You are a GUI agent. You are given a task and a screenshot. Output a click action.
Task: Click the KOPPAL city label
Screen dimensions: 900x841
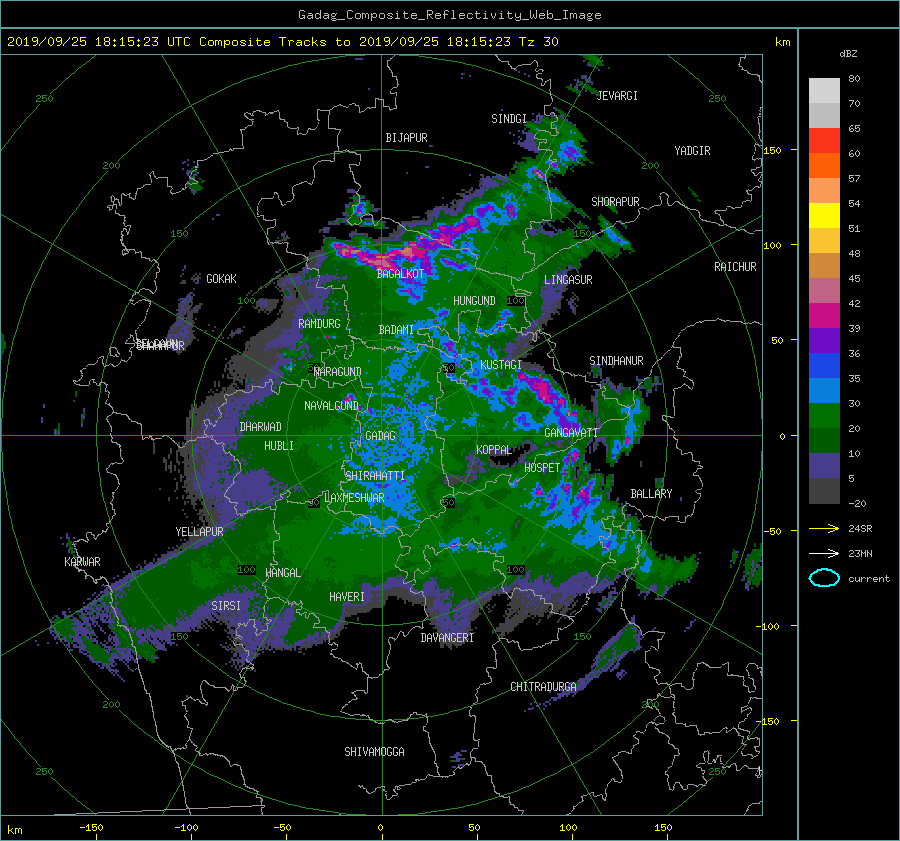[494, 450]
